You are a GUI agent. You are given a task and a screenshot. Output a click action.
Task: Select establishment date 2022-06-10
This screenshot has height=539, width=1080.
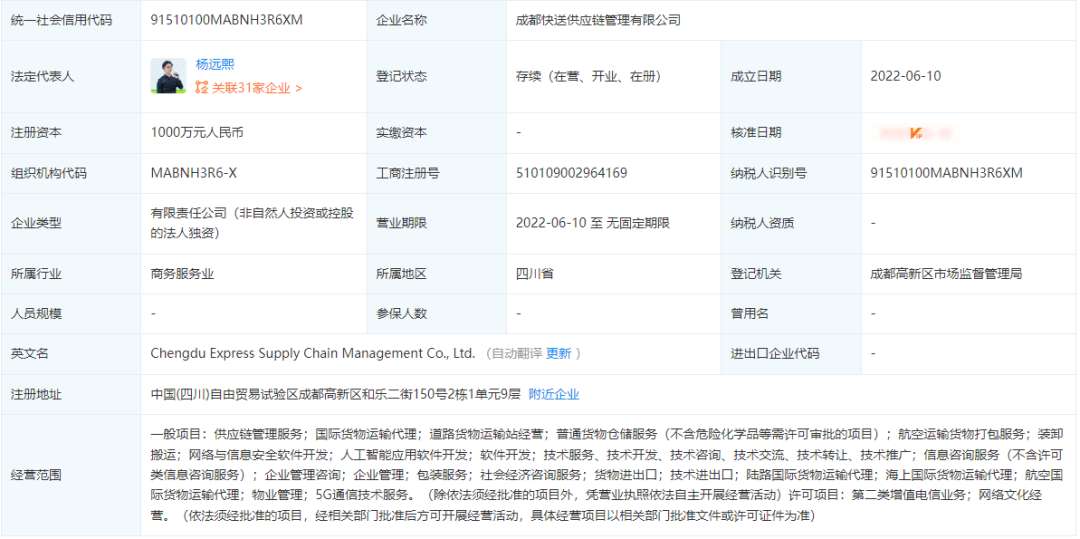pos(905,76)
